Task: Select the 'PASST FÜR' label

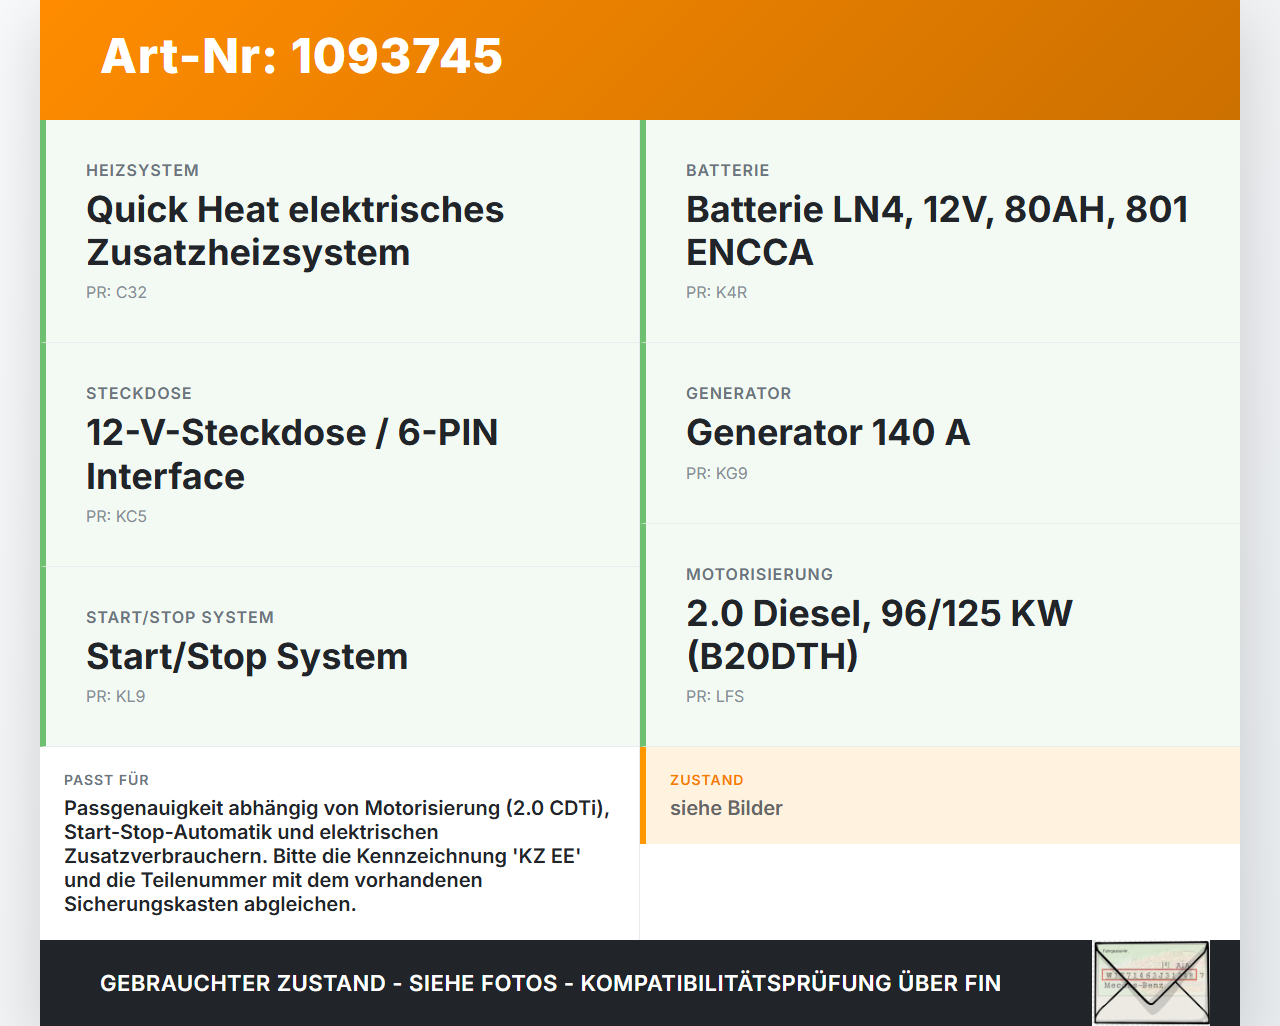Action: [106, 780]
